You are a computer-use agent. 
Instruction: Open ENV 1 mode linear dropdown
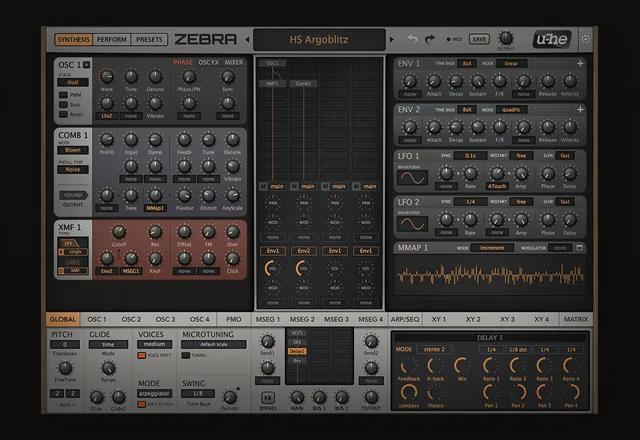point(511,64)
